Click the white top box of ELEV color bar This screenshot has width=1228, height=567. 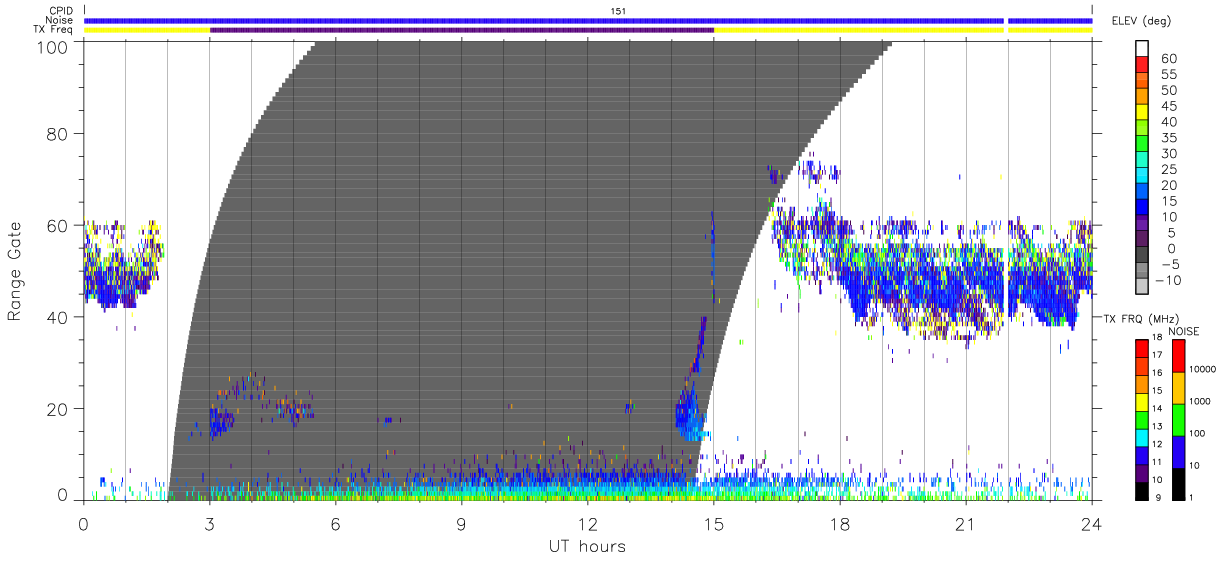pos(1142,48)
